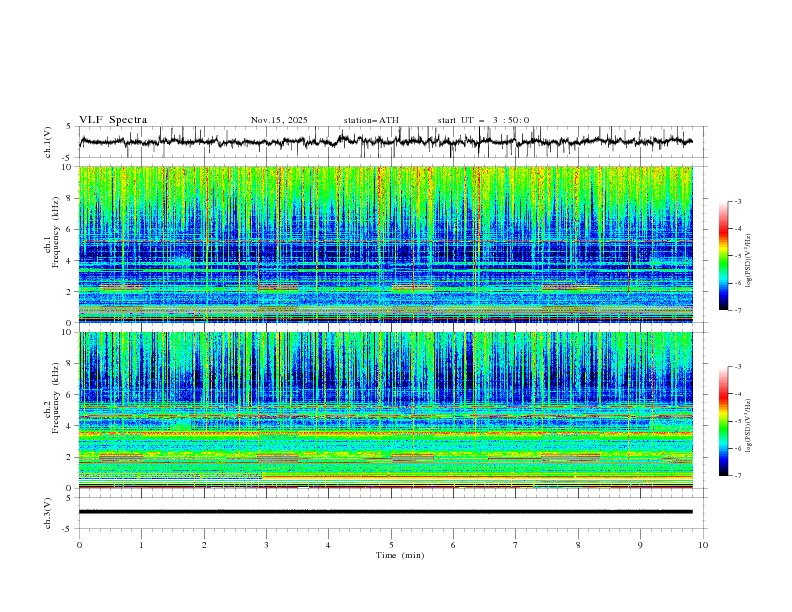
Task: Click the ch.2 "Frequency (kHz)" axis label
Action: (x=56, y=397)
